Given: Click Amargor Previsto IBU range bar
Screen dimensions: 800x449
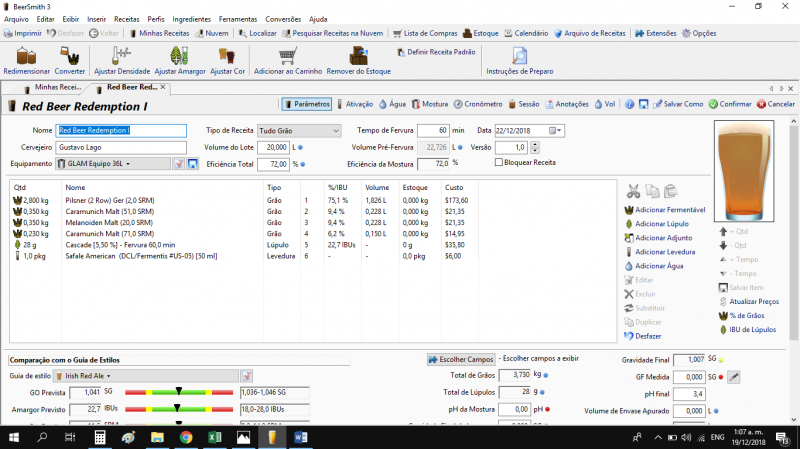Looking at the screenshot, I should click(179, 409).
